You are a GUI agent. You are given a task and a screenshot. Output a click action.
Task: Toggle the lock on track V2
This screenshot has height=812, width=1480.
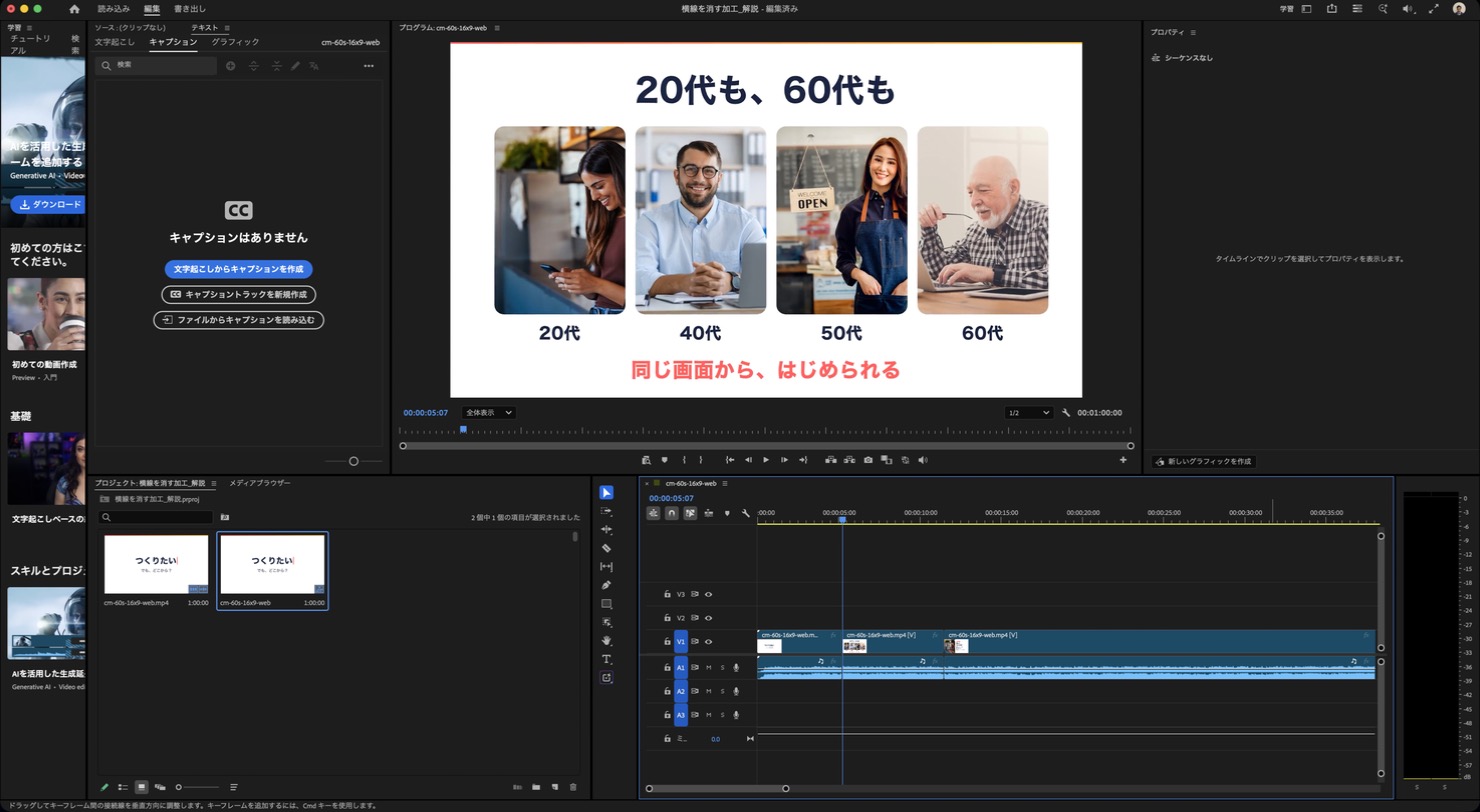[x=667, y=618]
